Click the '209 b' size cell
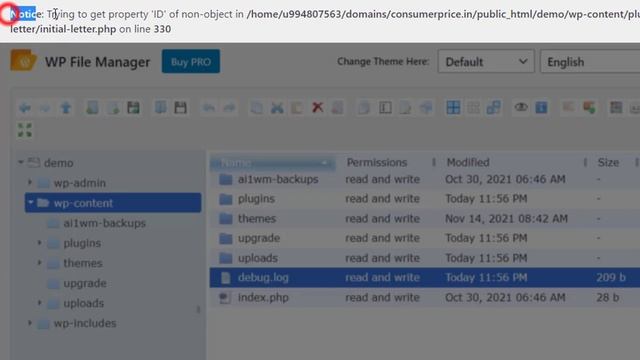The width and height of the screenshot is (640, 360). (x=611, y=278)
